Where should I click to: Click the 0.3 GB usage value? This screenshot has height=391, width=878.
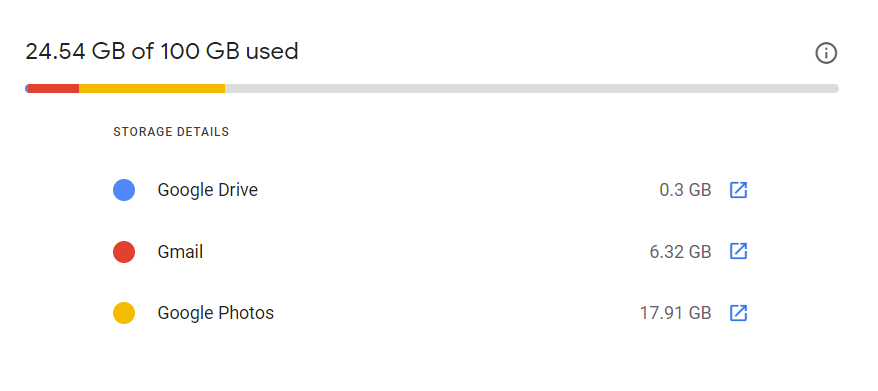click(x=685, y=190)
